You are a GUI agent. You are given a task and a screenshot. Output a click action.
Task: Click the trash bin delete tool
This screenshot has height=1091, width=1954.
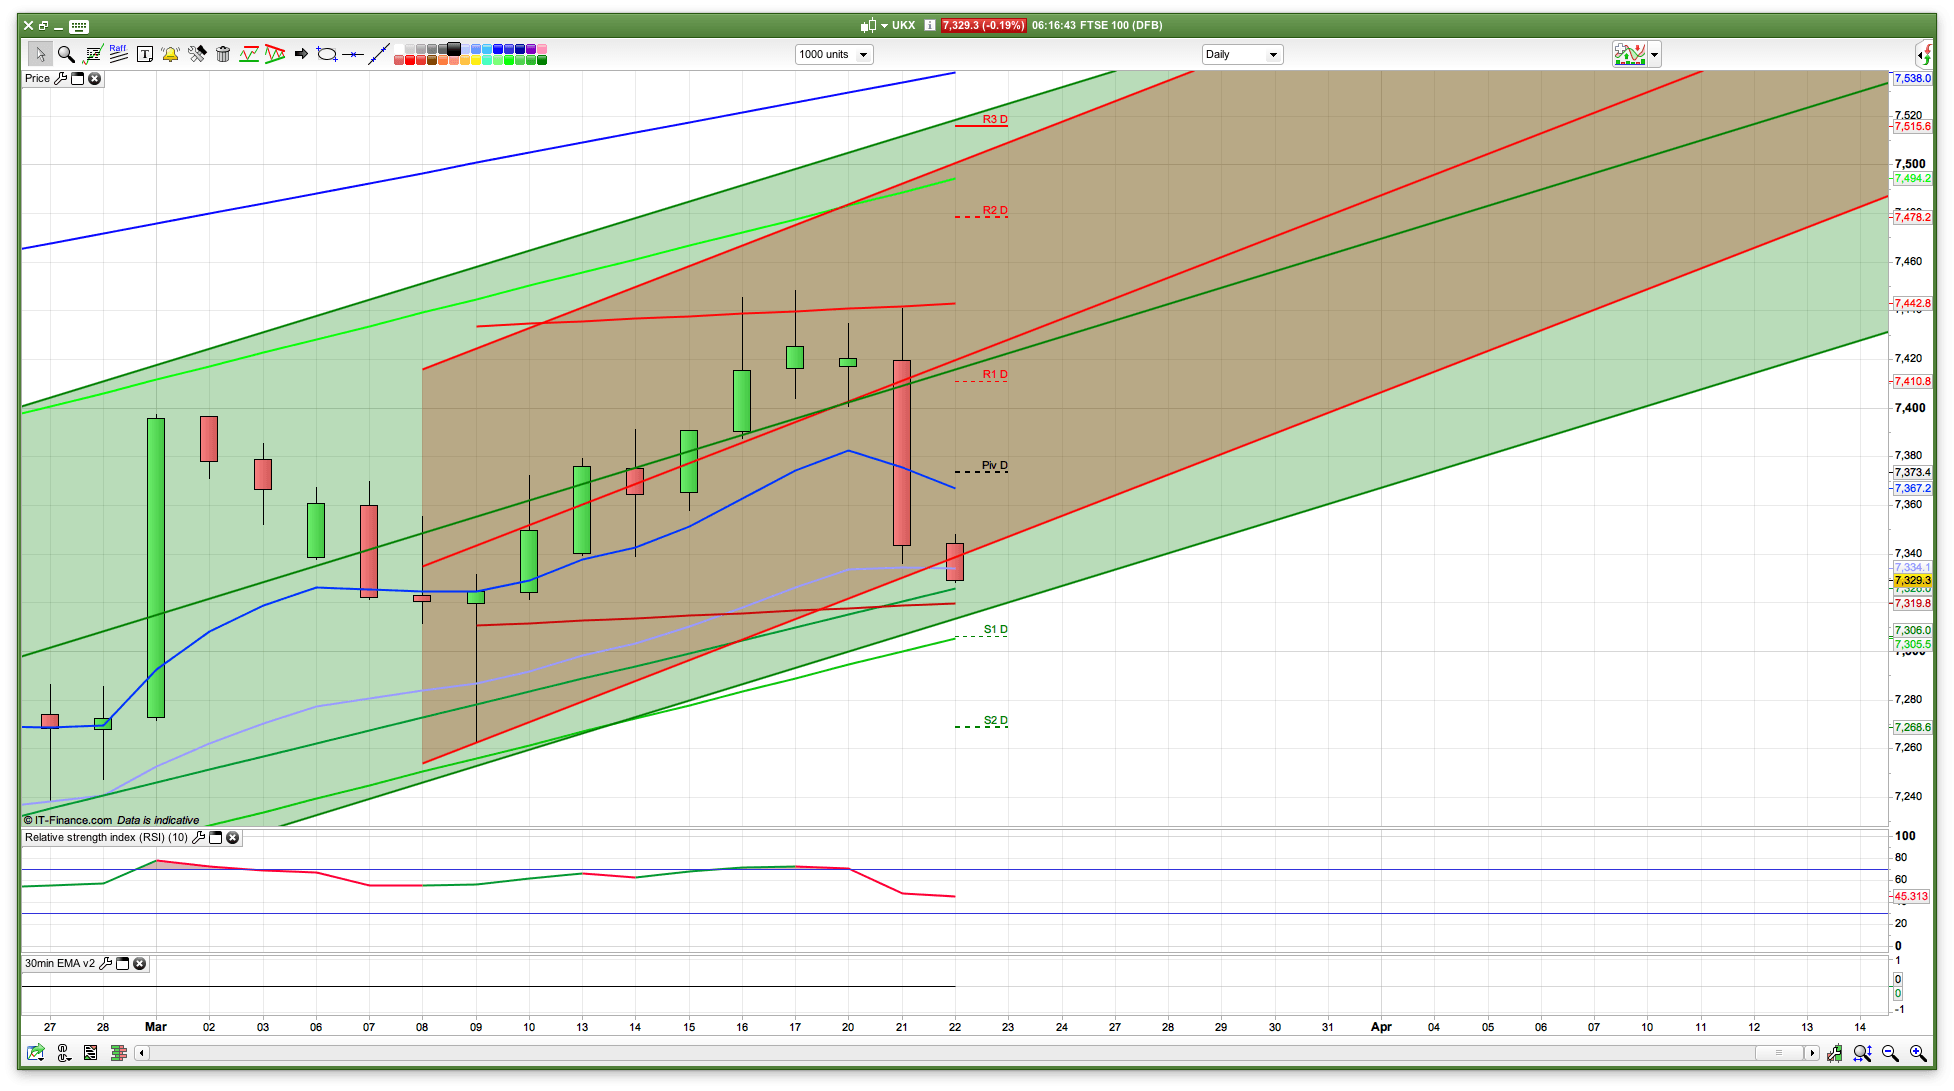coord(223,54)
